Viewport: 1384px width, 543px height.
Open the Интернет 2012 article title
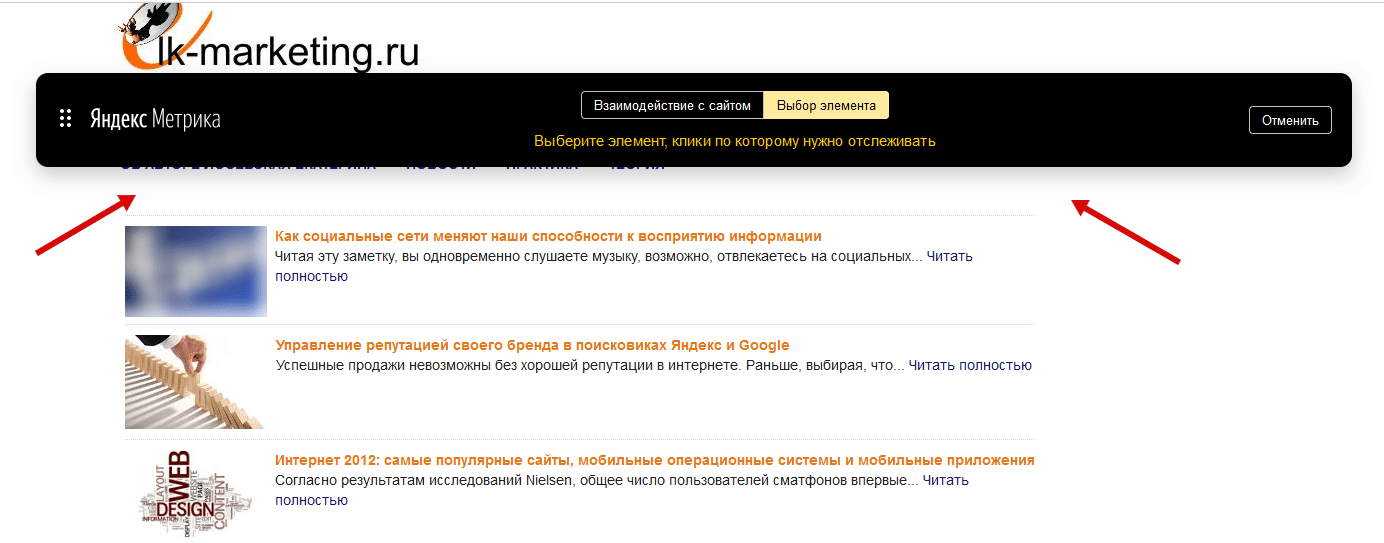tap(654, 460)
